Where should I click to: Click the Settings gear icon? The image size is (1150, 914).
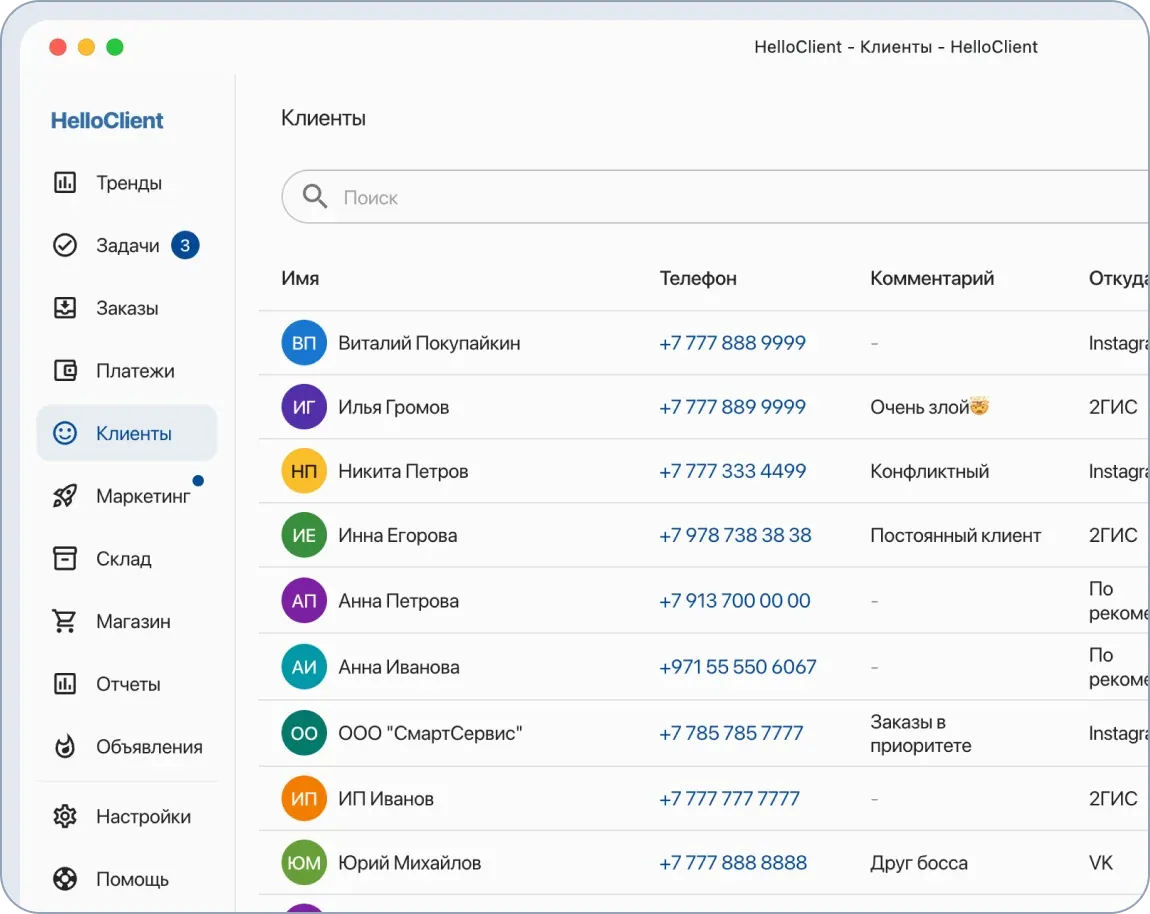pyautogui.click(x=65, y=817)
